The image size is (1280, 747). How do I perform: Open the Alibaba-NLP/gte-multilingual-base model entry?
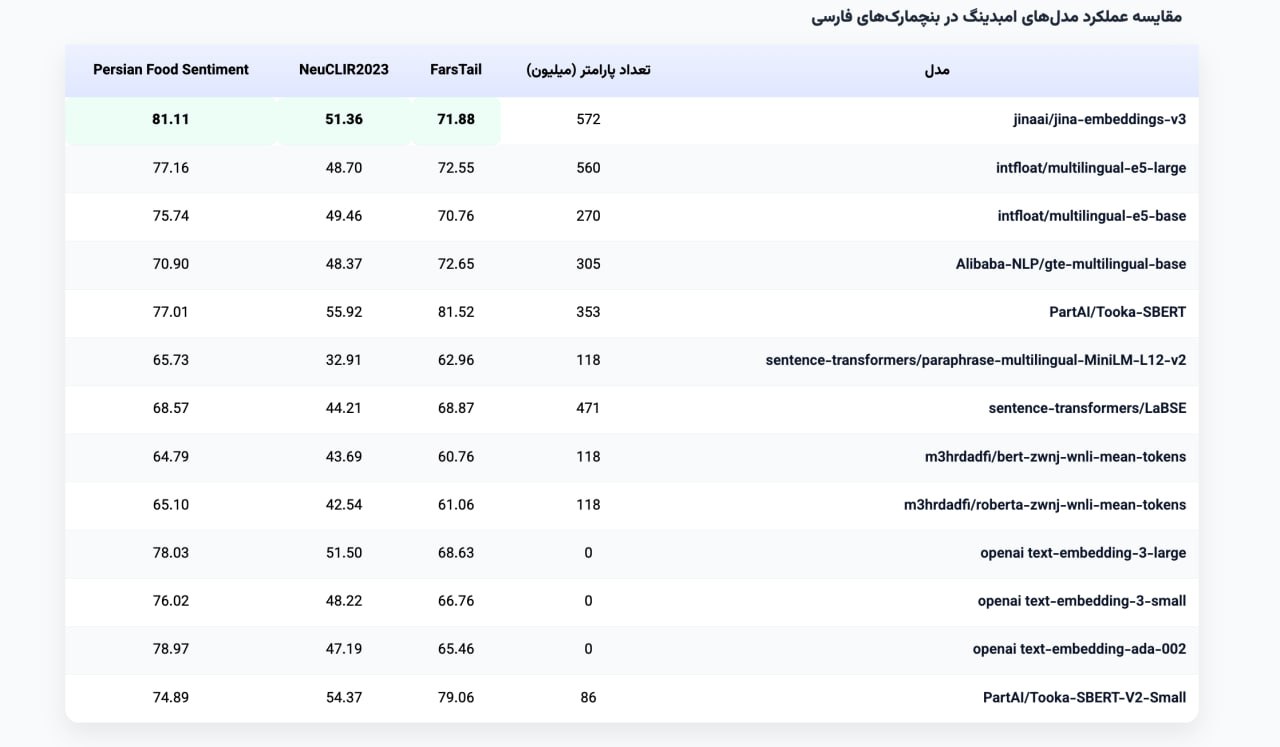1071,264
